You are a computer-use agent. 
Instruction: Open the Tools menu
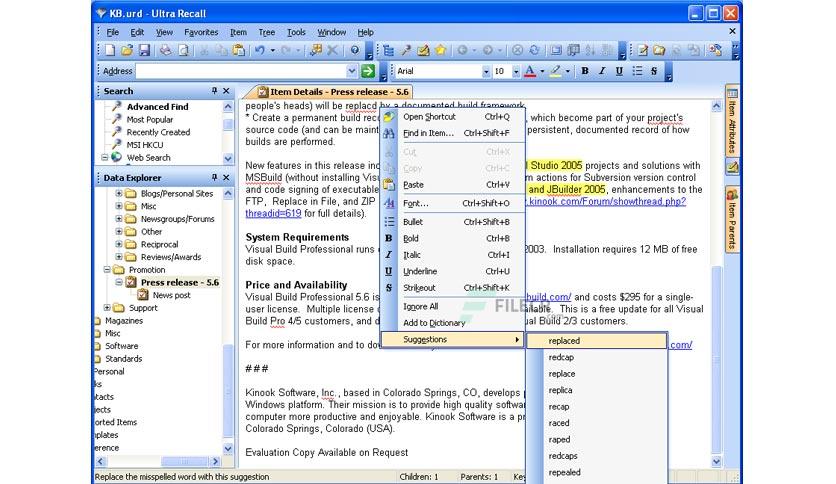296,32
